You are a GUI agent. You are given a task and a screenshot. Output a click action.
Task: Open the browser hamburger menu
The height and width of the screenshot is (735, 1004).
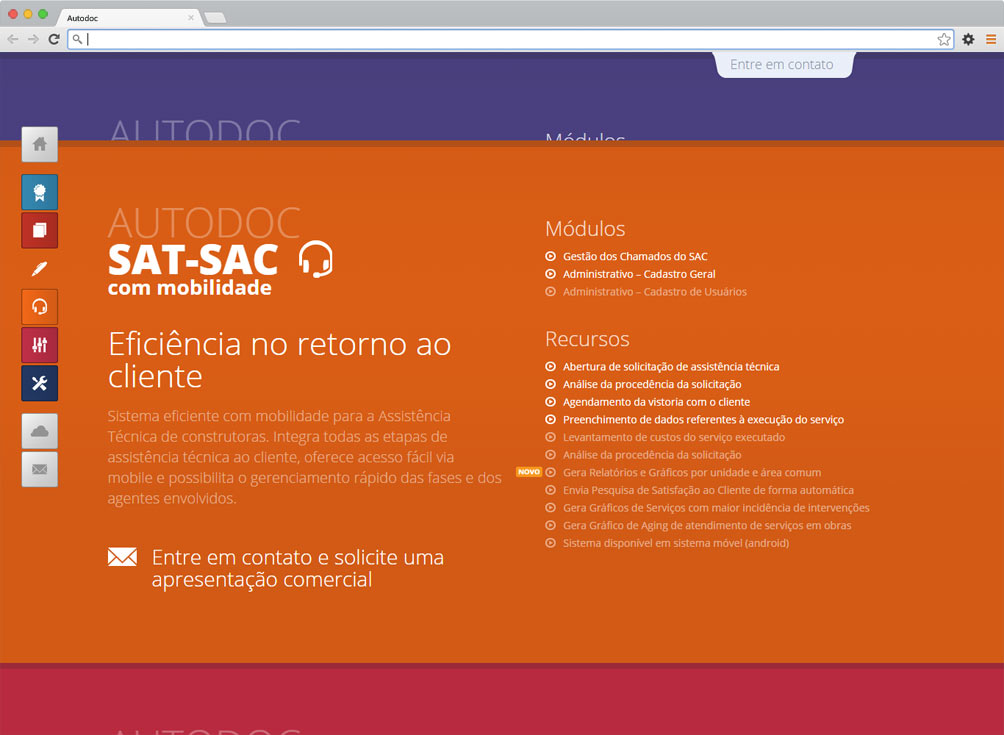990,39
